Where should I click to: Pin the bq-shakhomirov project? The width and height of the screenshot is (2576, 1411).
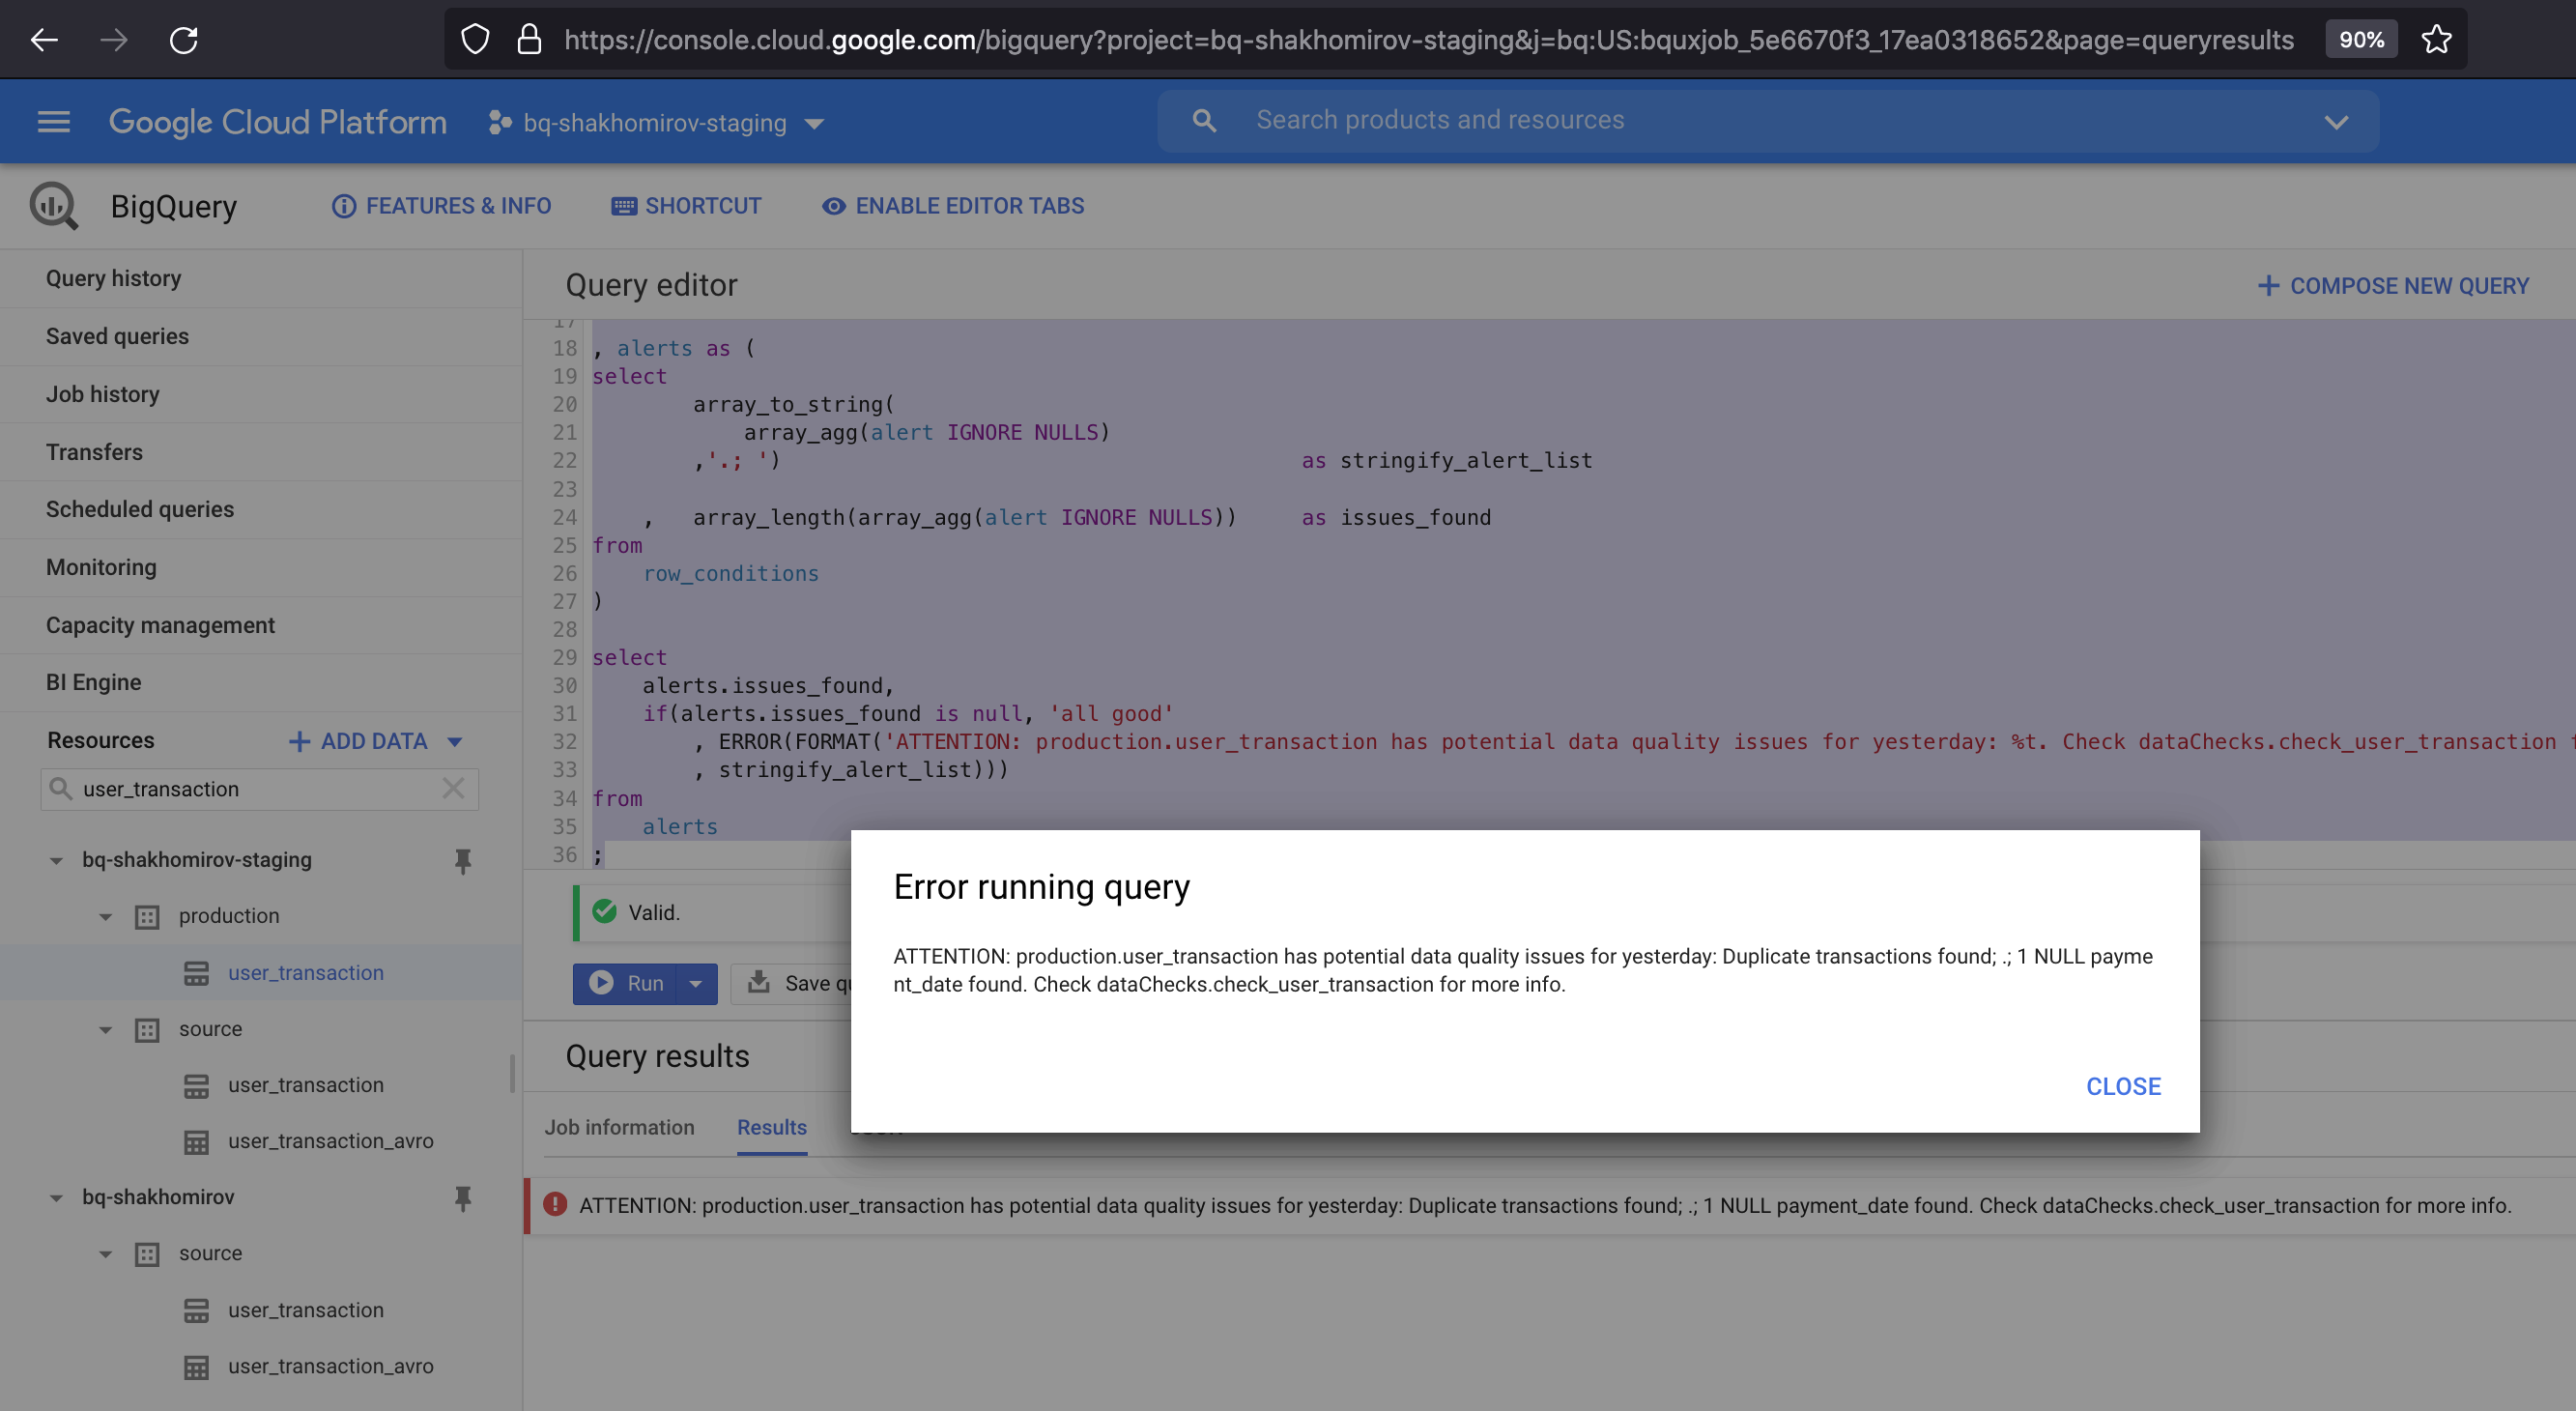[463, 1198]
